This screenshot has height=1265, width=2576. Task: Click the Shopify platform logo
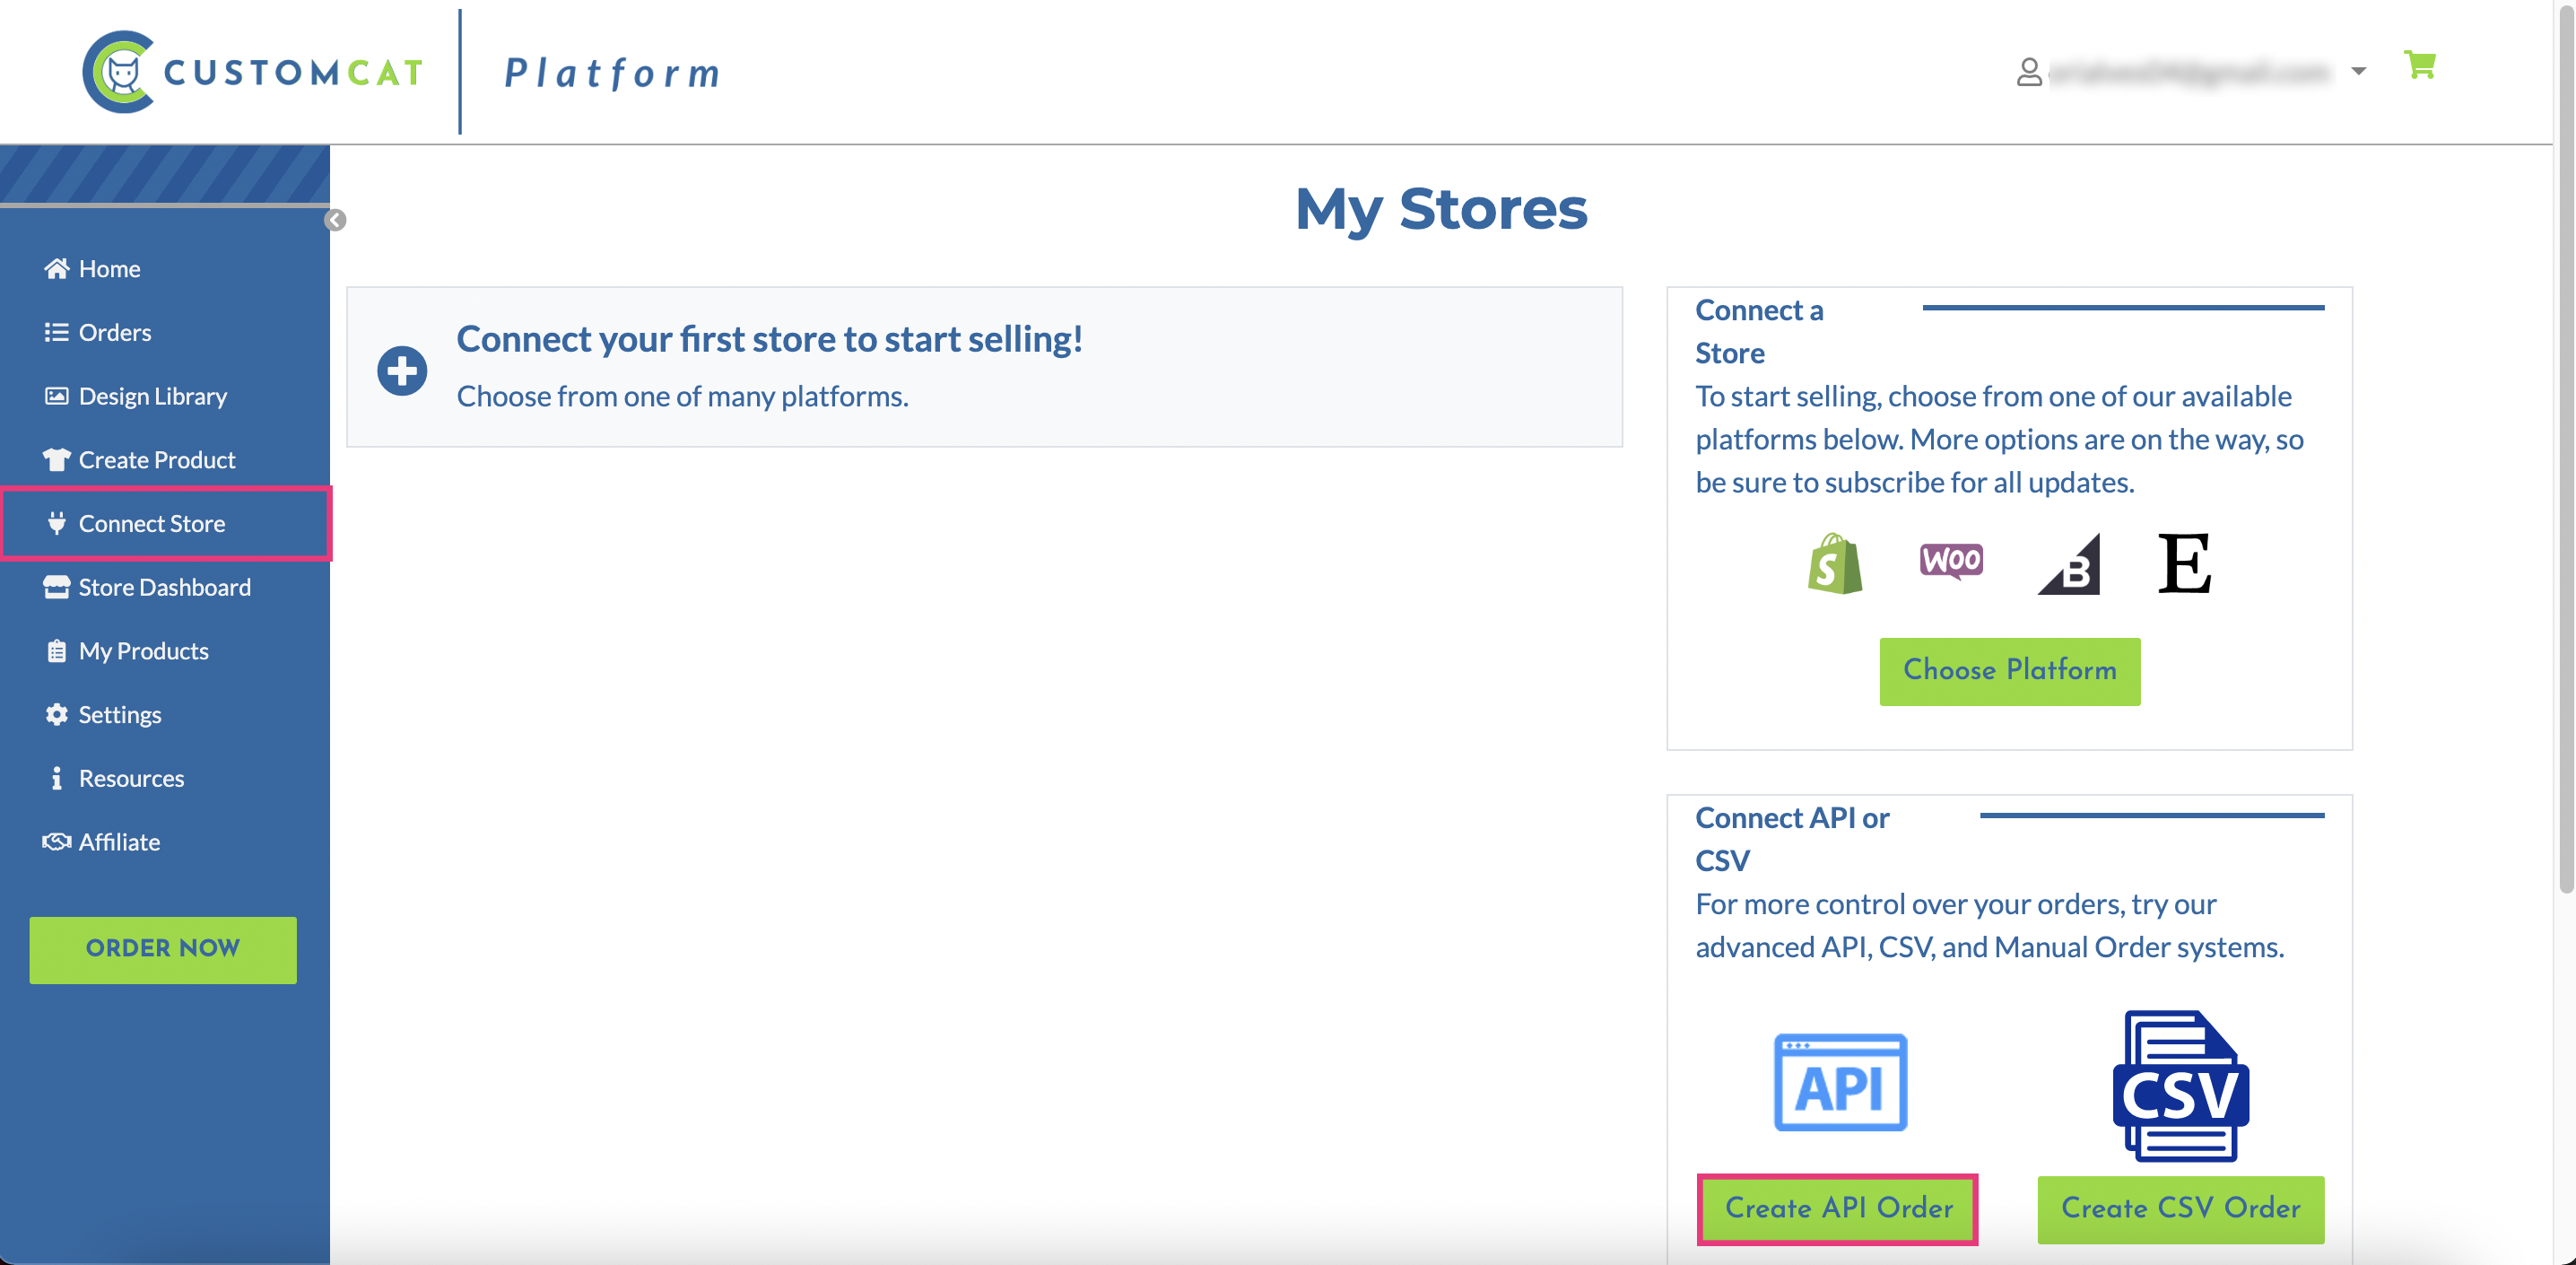(x=1834, y=564)
